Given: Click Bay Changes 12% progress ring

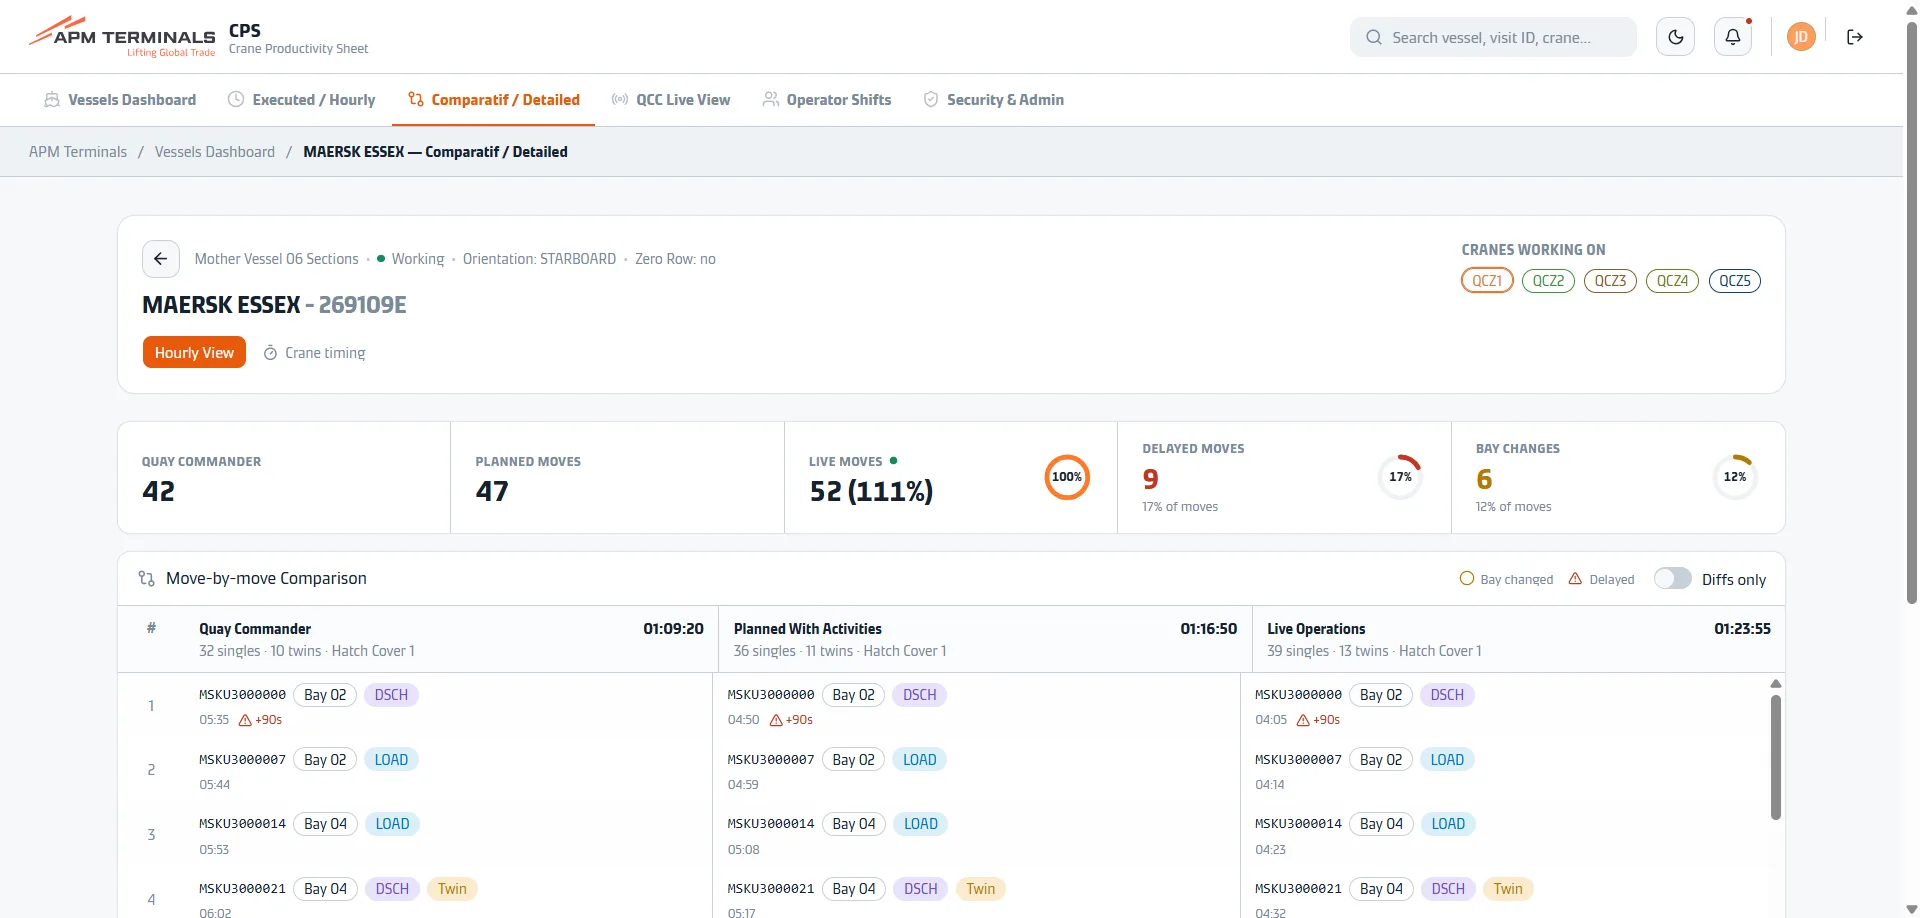Looking at the screenshot, I should point(1734,477).
